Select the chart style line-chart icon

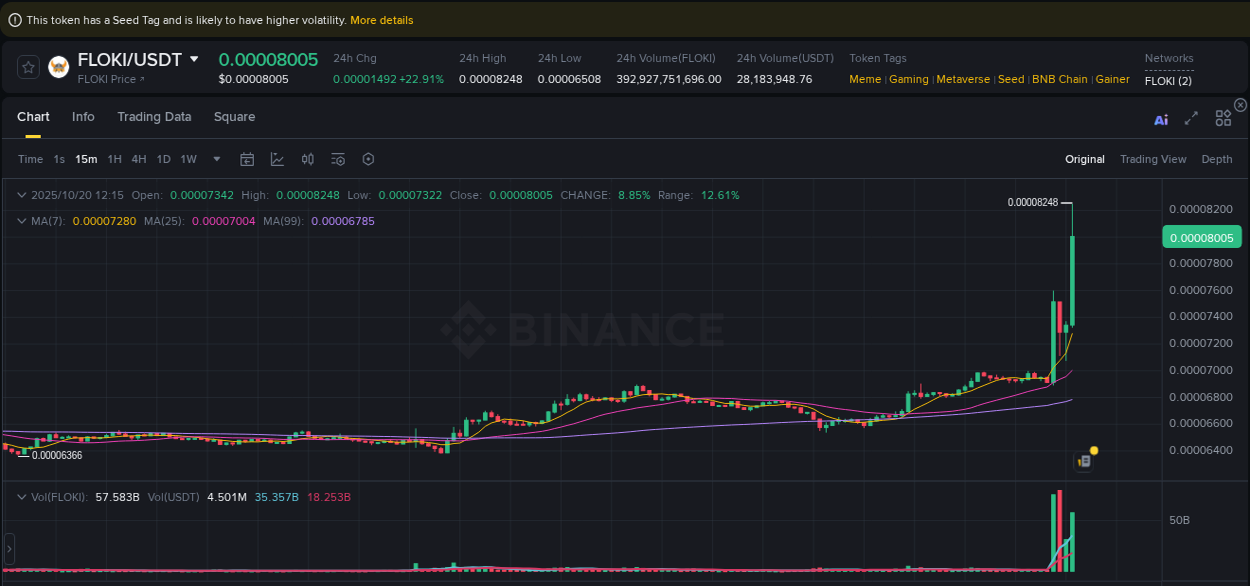pyautogui.click(x=275, y=159)
